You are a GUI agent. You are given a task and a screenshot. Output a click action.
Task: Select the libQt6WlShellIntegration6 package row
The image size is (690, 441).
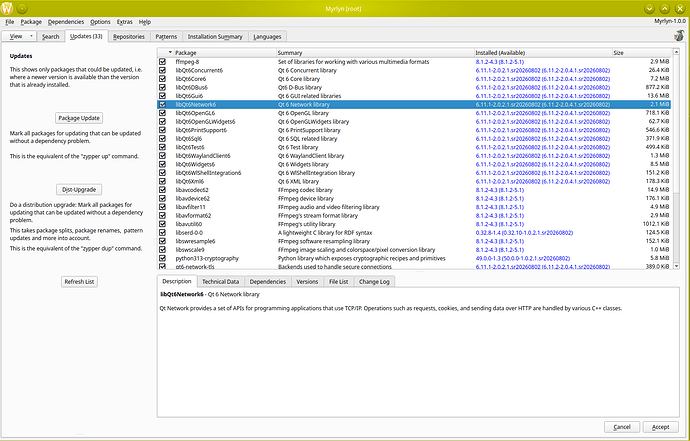coord(414,173)
